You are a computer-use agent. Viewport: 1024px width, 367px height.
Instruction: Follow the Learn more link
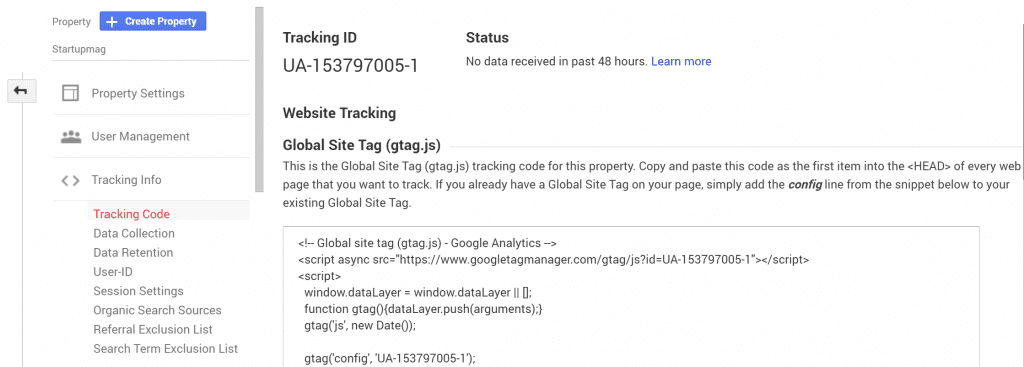coord(681,61)
